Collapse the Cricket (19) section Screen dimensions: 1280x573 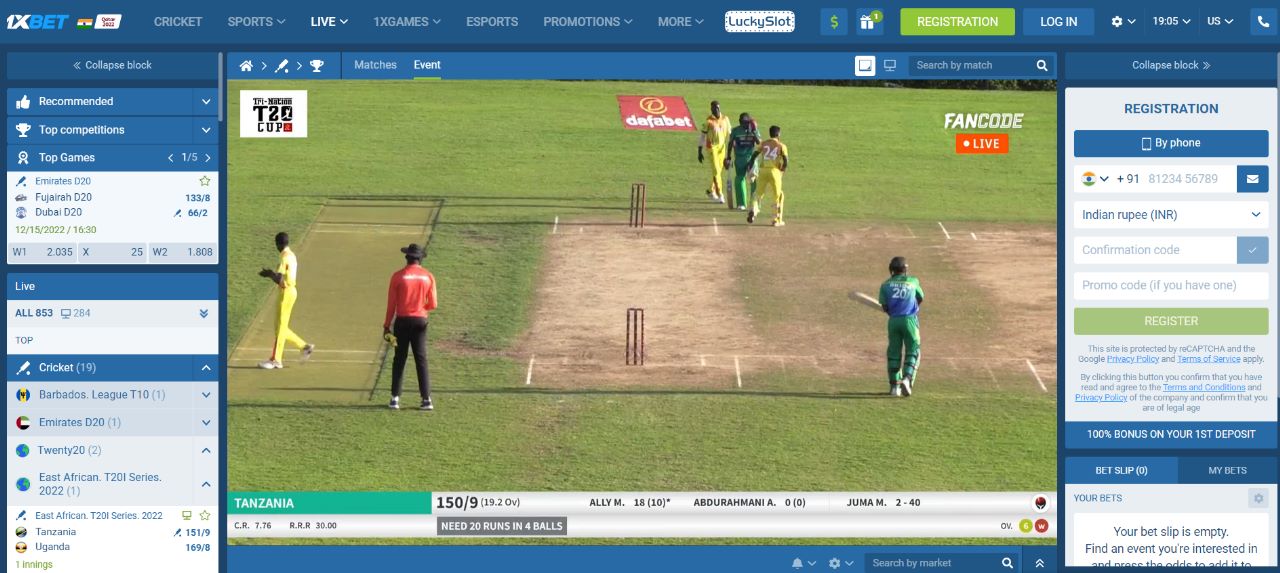pyautogui.click(x=205, y=368)
